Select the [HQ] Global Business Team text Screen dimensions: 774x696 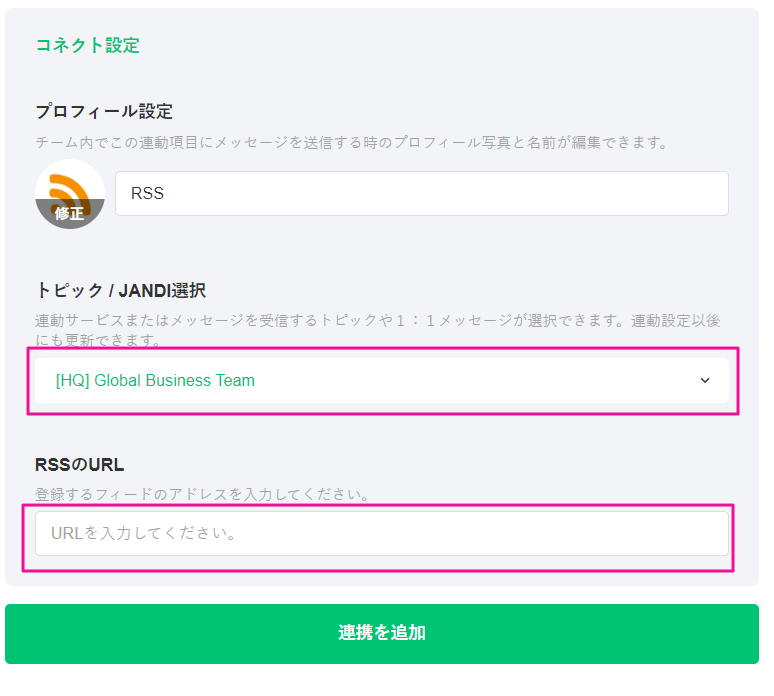point(155,380)
